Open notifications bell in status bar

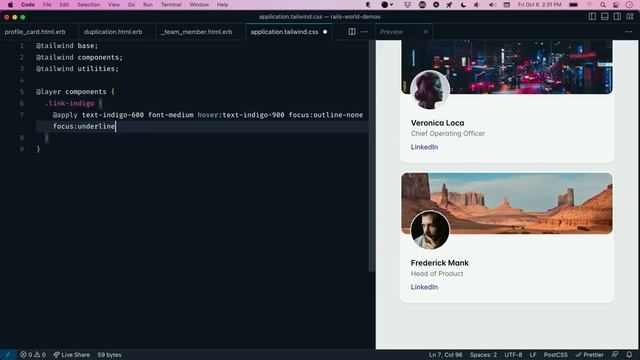pyautogui.click(x=629, y=355)
